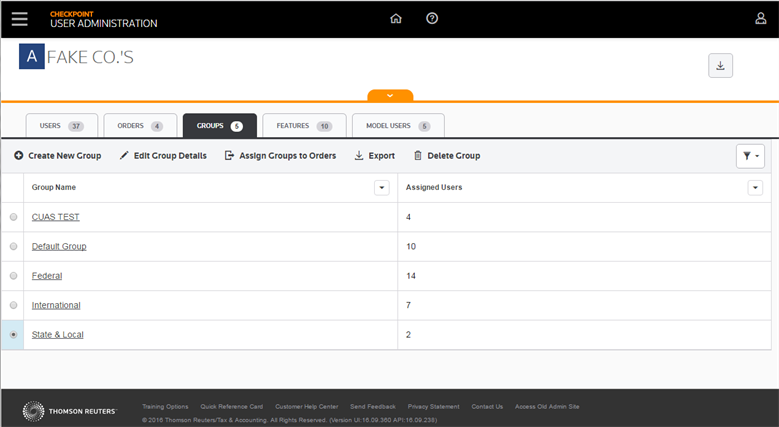Image resolution: width=779 pixels, height=427 pixels.
Task: Click Delete Group trash icon
Action: 446,156
